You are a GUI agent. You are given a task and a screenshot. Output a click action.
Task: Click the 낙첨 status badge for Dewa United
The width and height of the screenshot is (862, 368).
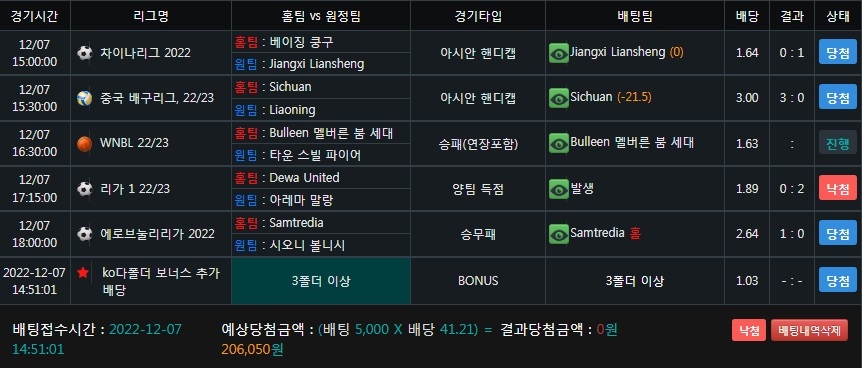[838, 189]
